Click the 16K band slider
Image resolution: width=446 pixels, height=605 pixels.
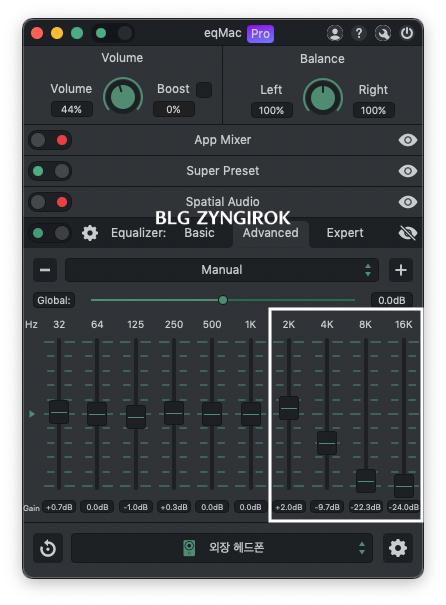[404, 486]
